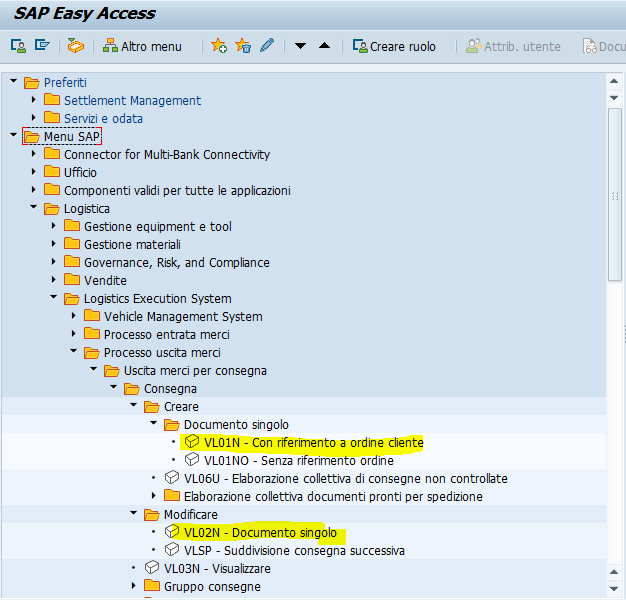Viewport: 626px width, 600px height.
Task: Click Creare ruolo button
Action: [394, 46]
